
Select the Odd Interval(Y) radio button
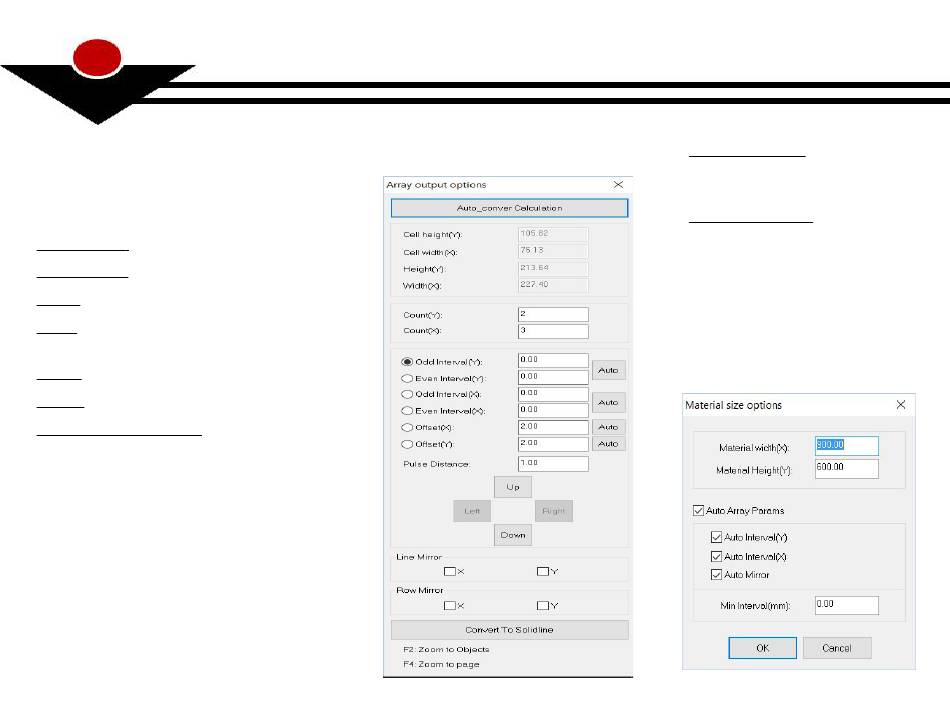(x=407, y=362)
